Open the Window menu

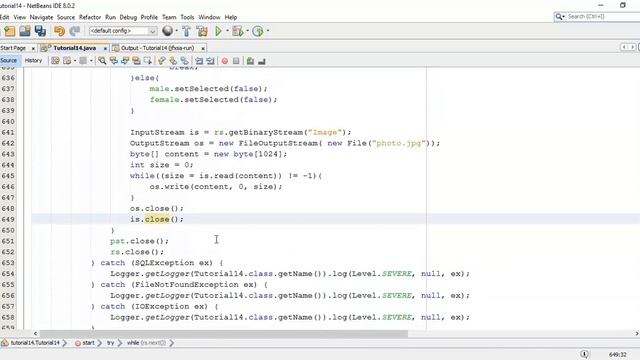coord(209,17)
